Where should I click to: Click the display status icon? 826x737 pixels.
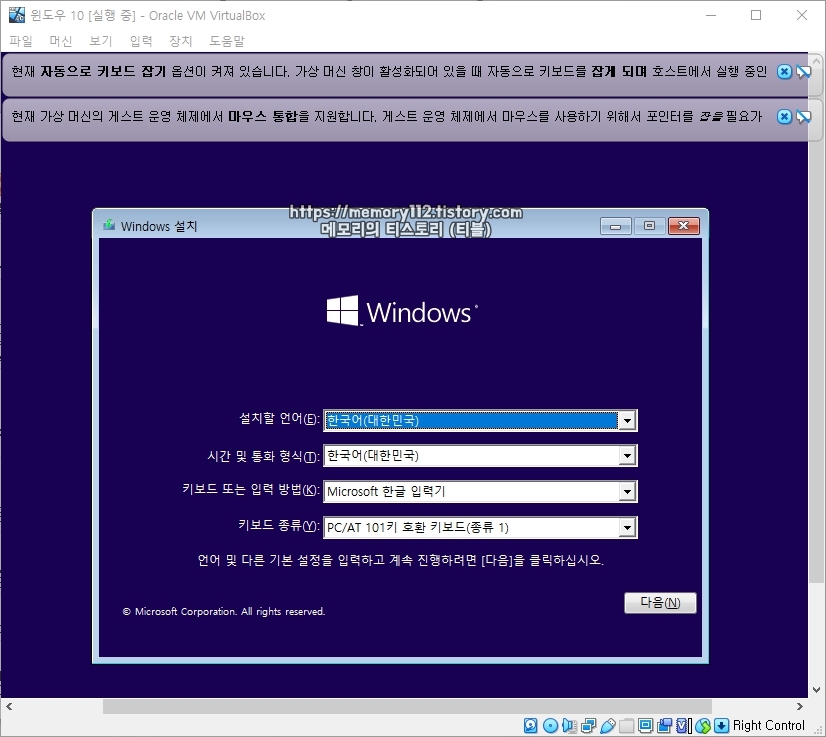point(645,725)
